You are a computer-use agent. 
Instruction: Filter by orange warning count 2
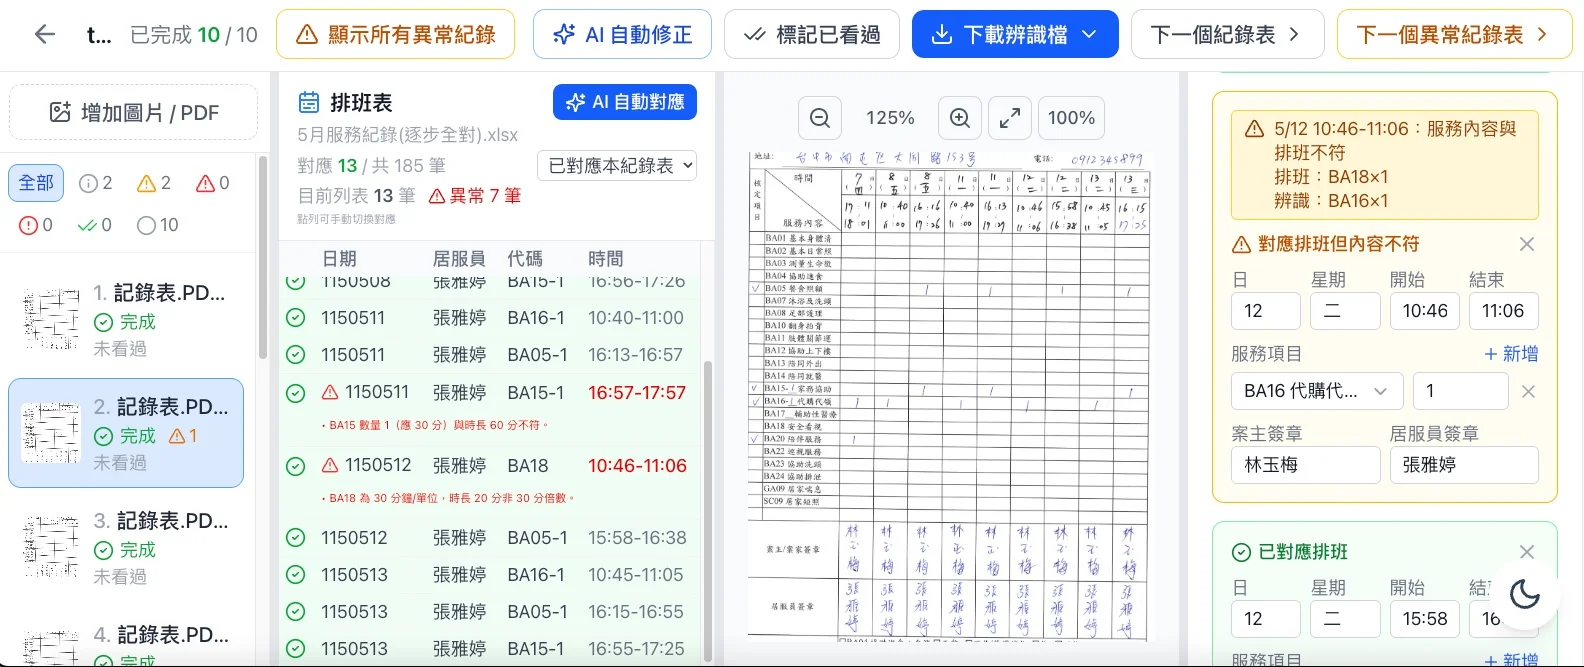click(154, 183)
